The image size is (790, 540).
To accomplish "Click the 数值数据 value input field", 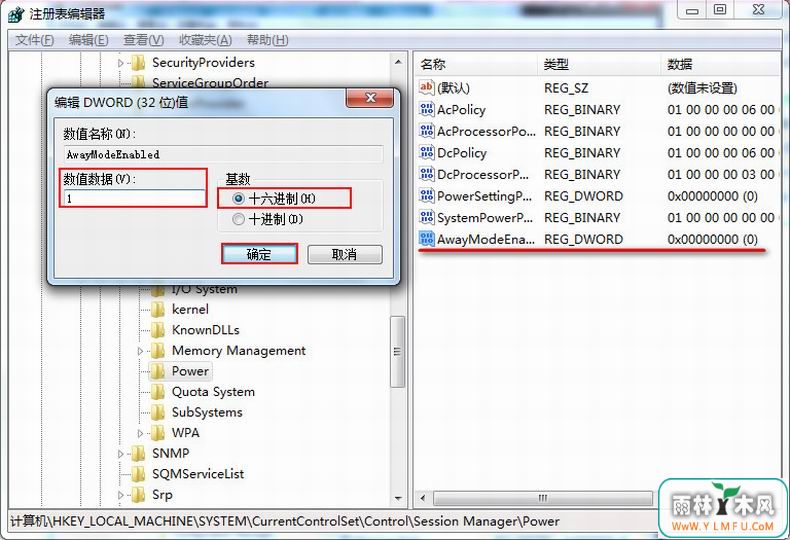I will [x=134, y=198].
